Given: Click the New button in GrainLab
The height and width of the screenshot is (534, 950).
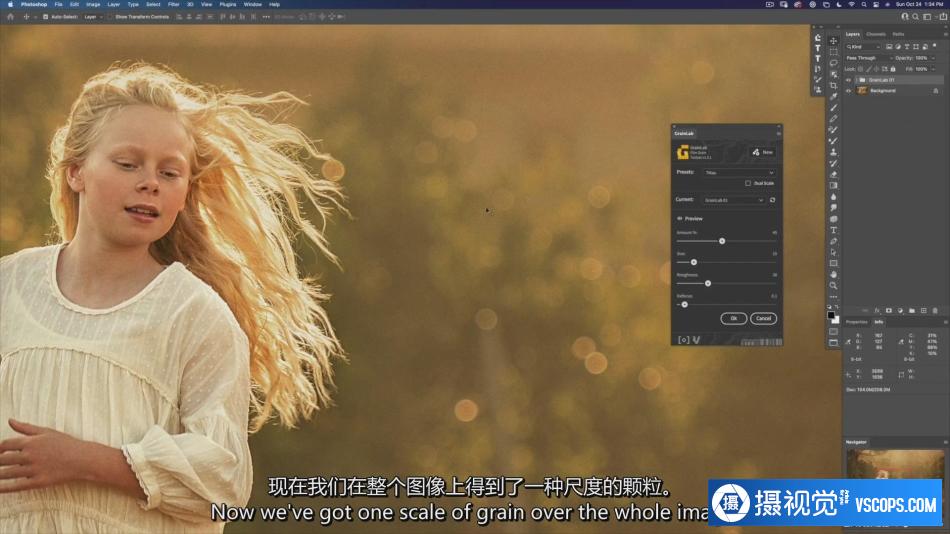Looking at the screenshot, I should pyautogui.click(x=763, y=152).
